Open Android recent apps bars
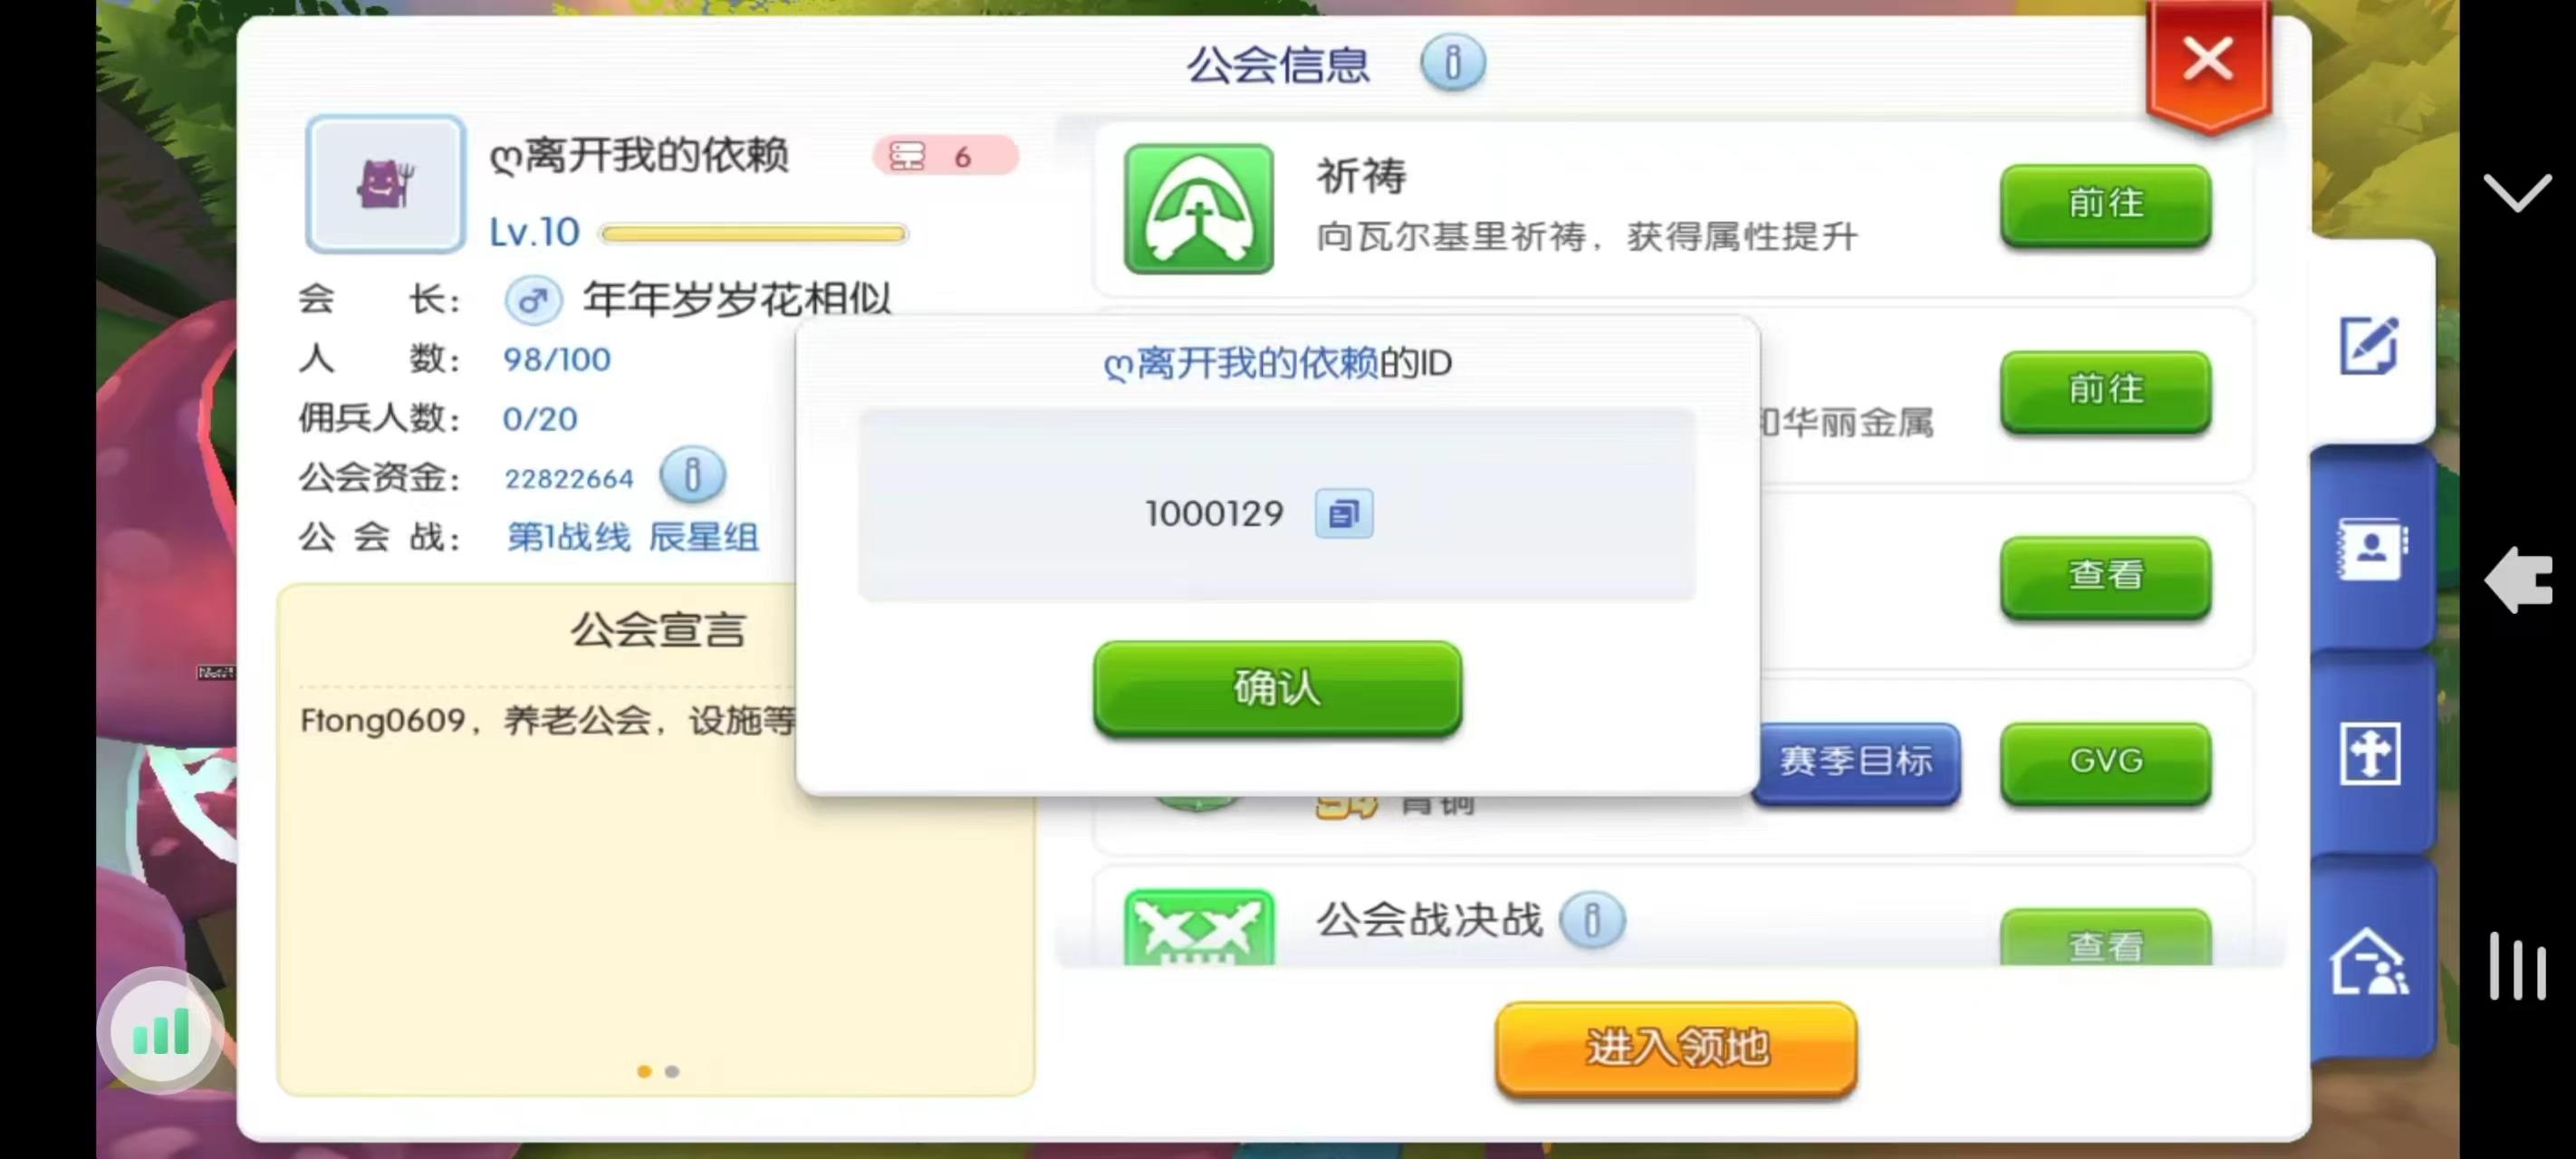 pos(2517,966)
